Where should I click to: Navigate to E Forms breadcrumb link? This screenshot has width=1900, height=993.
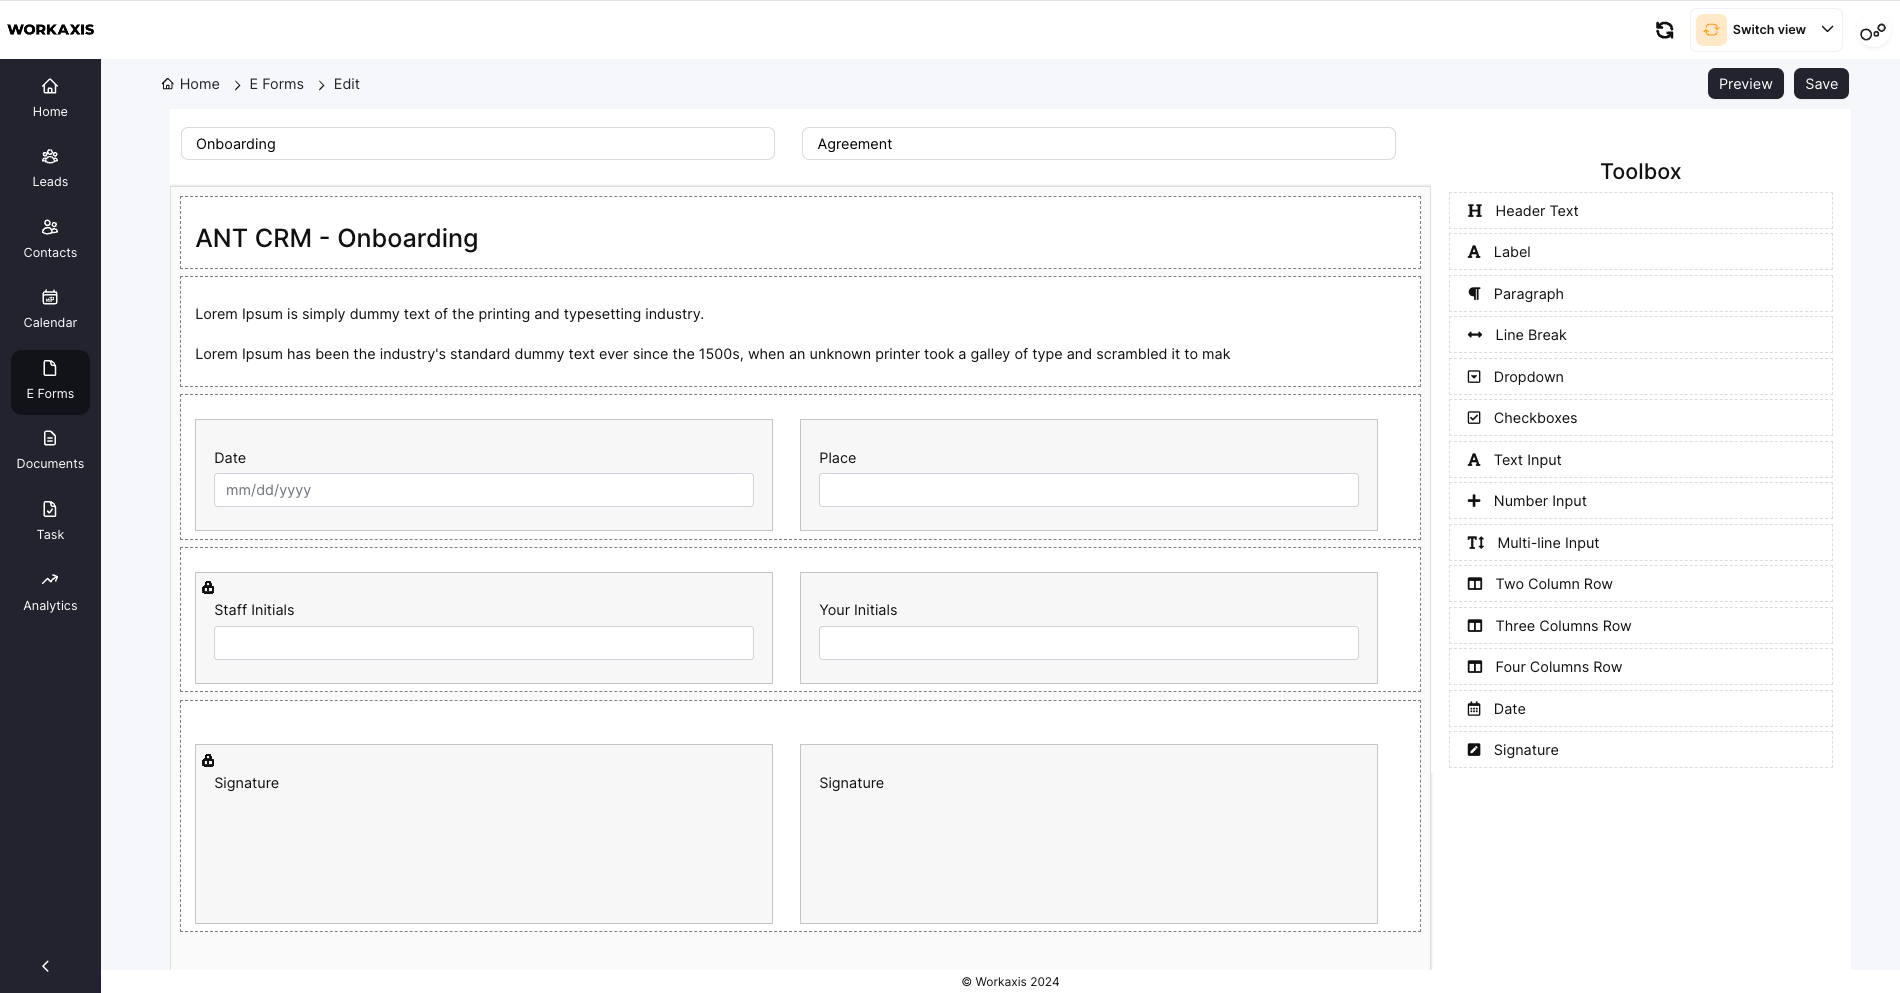pos(276,84)
